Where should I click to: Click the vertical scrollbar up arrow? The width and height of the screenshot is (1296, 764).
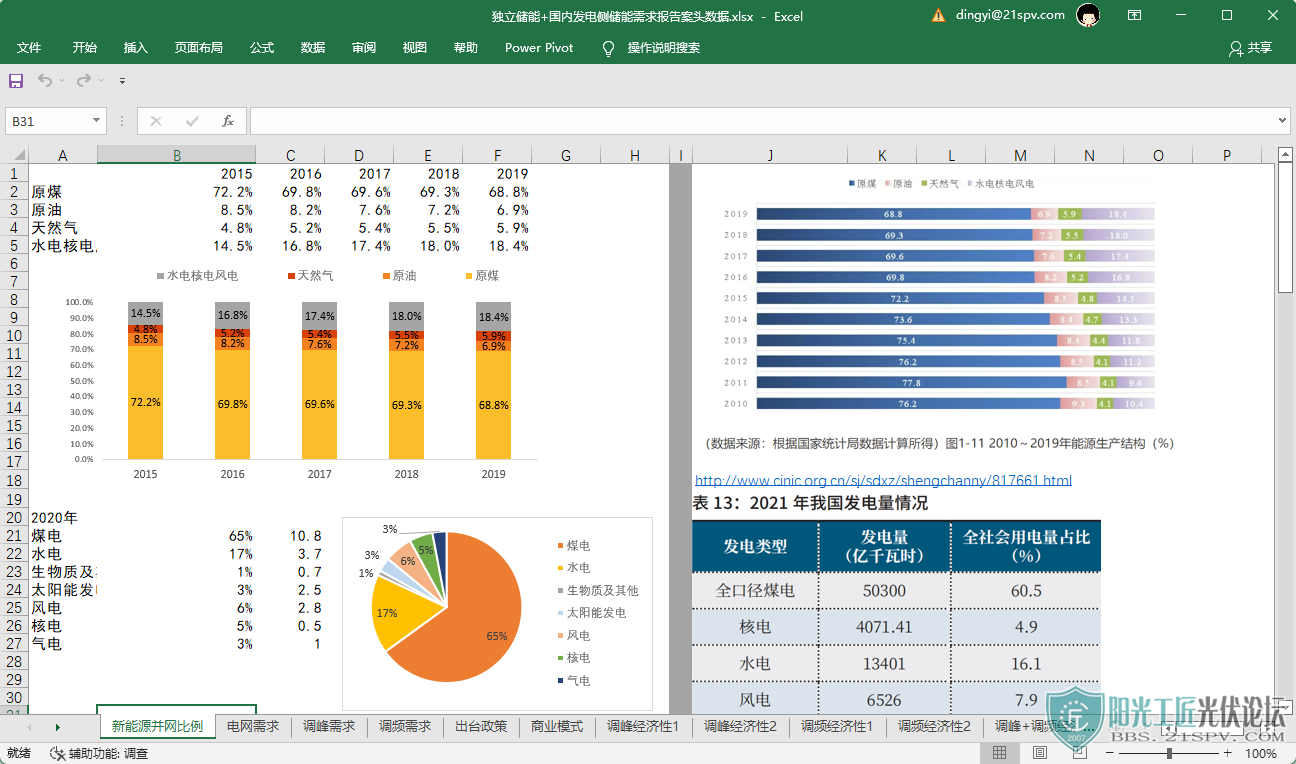(1285, 154)
